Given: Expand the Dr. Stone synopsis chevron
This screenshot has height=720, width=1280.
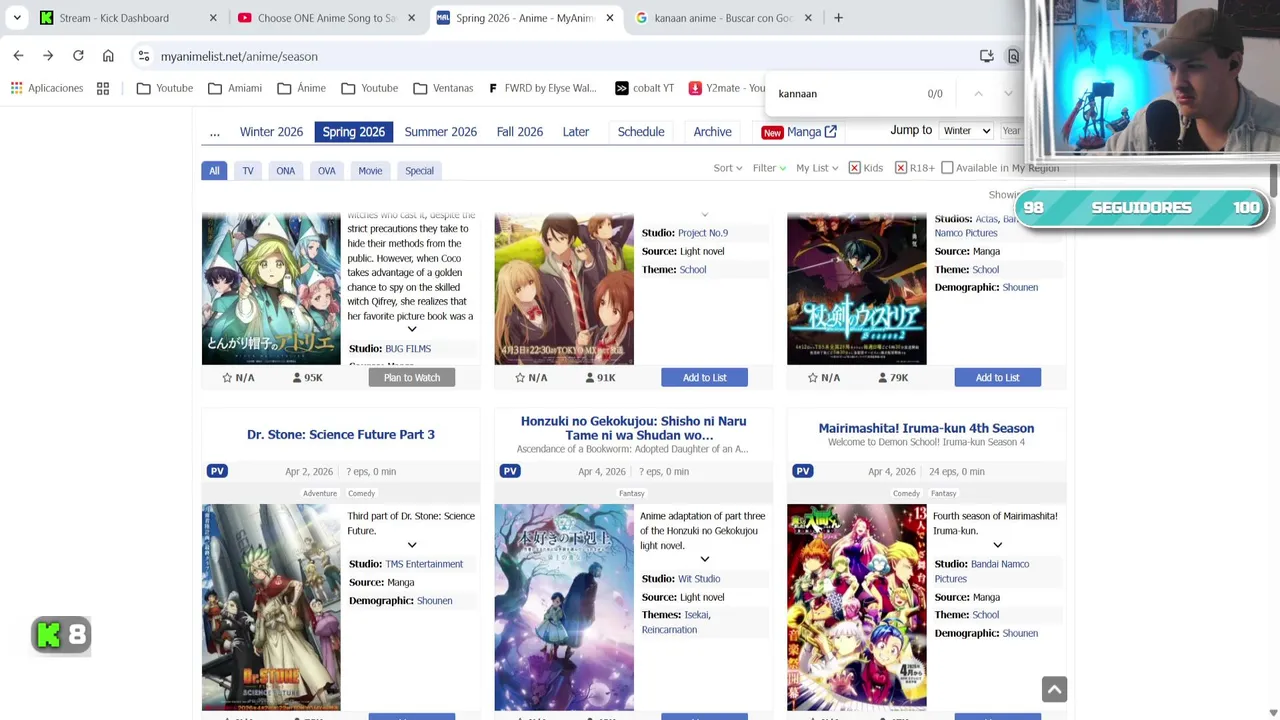Looking at the screenshot, I should [412, 545].
